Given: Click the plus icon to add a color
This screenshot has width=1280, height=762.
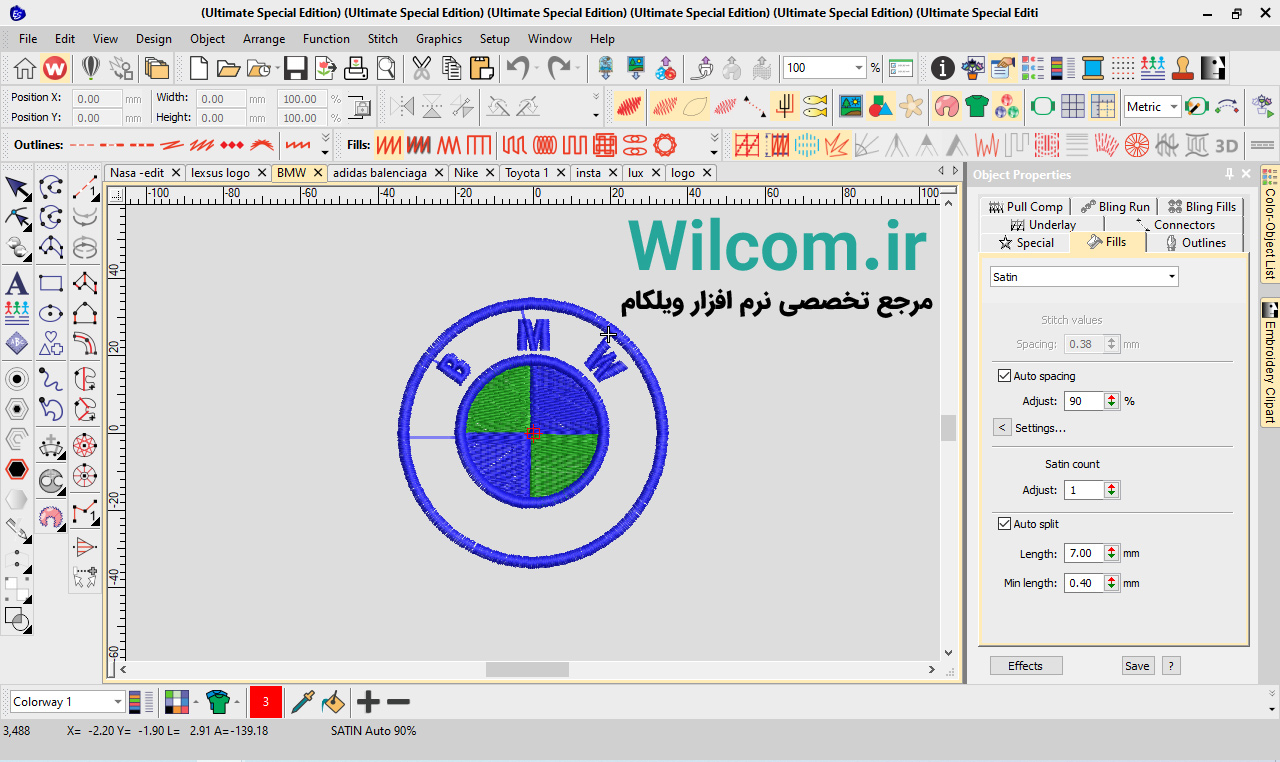Looking at the screenshot, I should point(368,702).
